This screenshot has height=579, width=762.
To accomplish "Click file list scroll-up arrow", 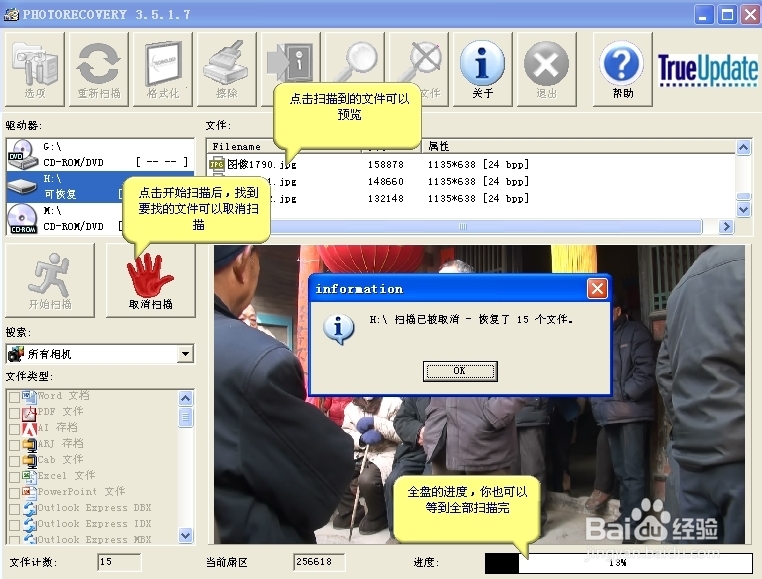I will tap(744, 147).
